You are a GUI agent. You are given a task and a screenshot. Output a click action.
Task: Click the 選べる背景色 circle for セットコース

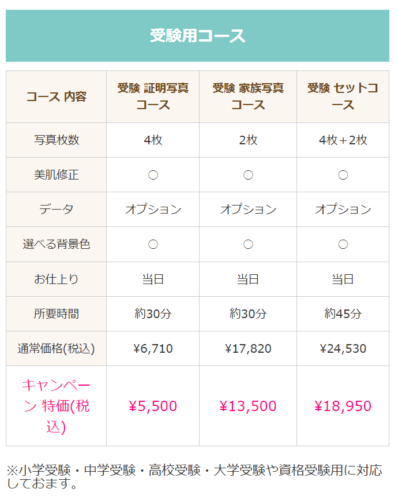coord(343,244)
